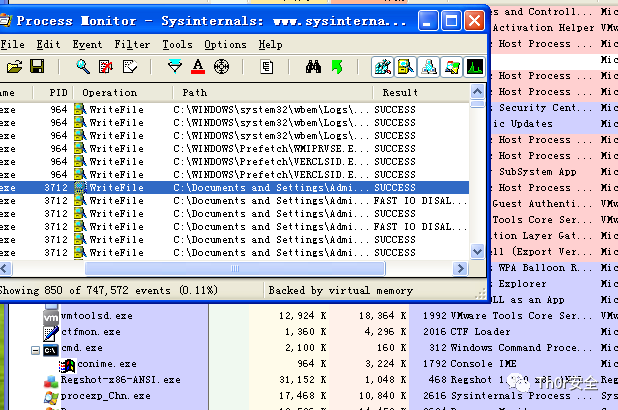Click the Process Monitor title bar icon
Viewport: 618px width, 410px height.
point(4,20)
